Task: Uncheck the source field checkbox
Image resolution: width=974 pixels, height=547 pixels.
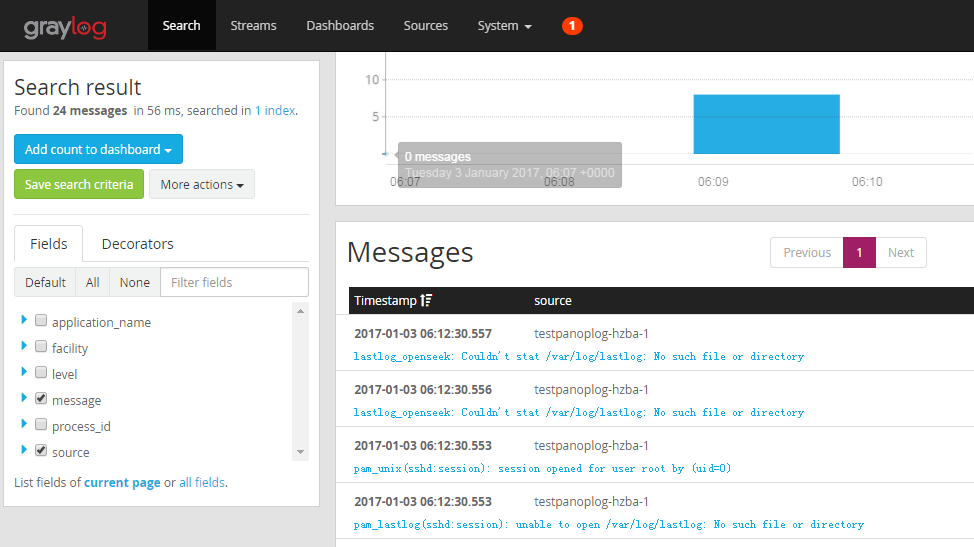Action: [x=41, y=451]
